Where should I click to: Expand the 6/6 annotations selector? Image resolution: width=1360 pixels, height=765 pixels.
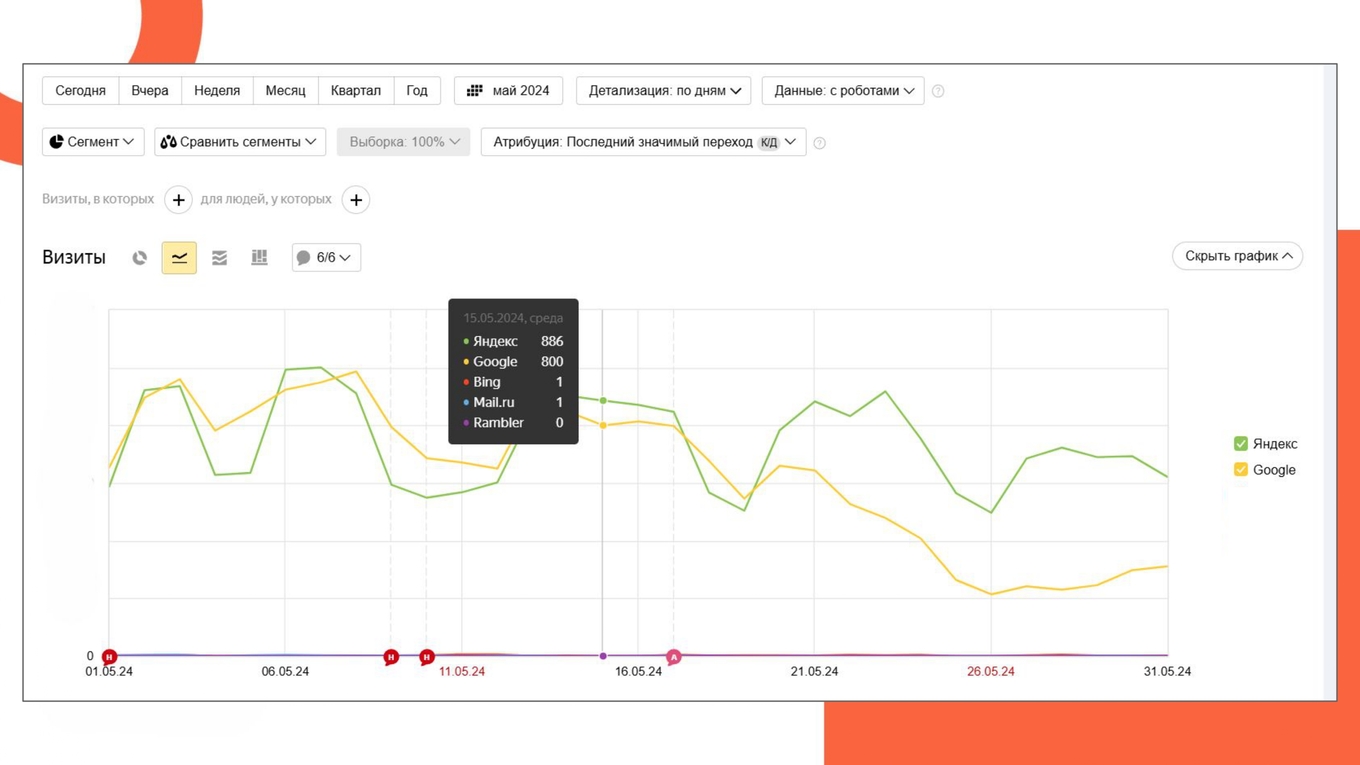click(x=346, y=257)
